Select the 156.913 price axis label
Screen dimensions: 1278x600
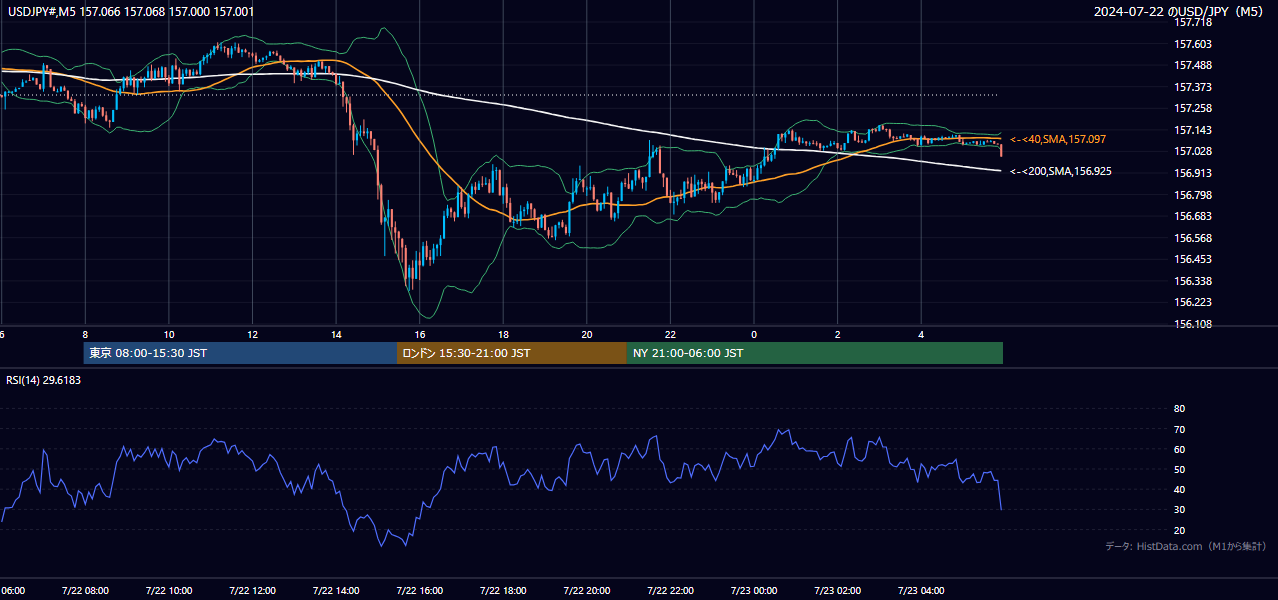(1192, 173)
